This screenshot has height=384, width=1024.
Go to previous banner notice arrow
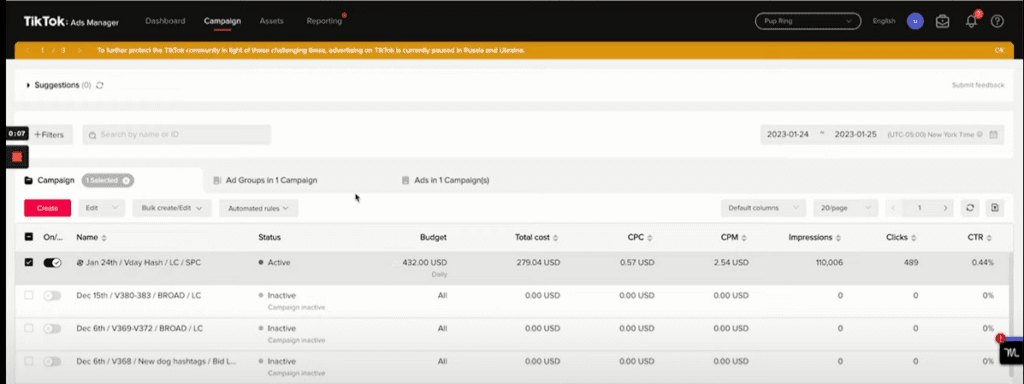tap(27, 50)
